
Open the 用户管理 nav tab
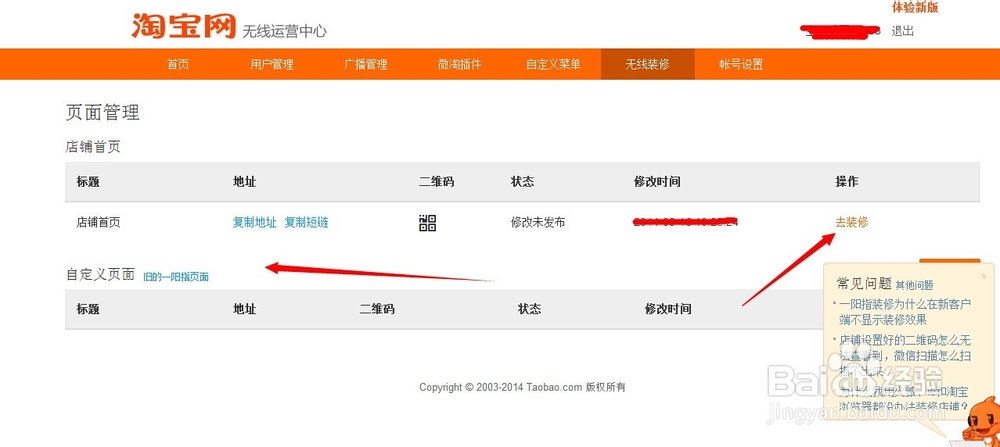tap(272, 64)
